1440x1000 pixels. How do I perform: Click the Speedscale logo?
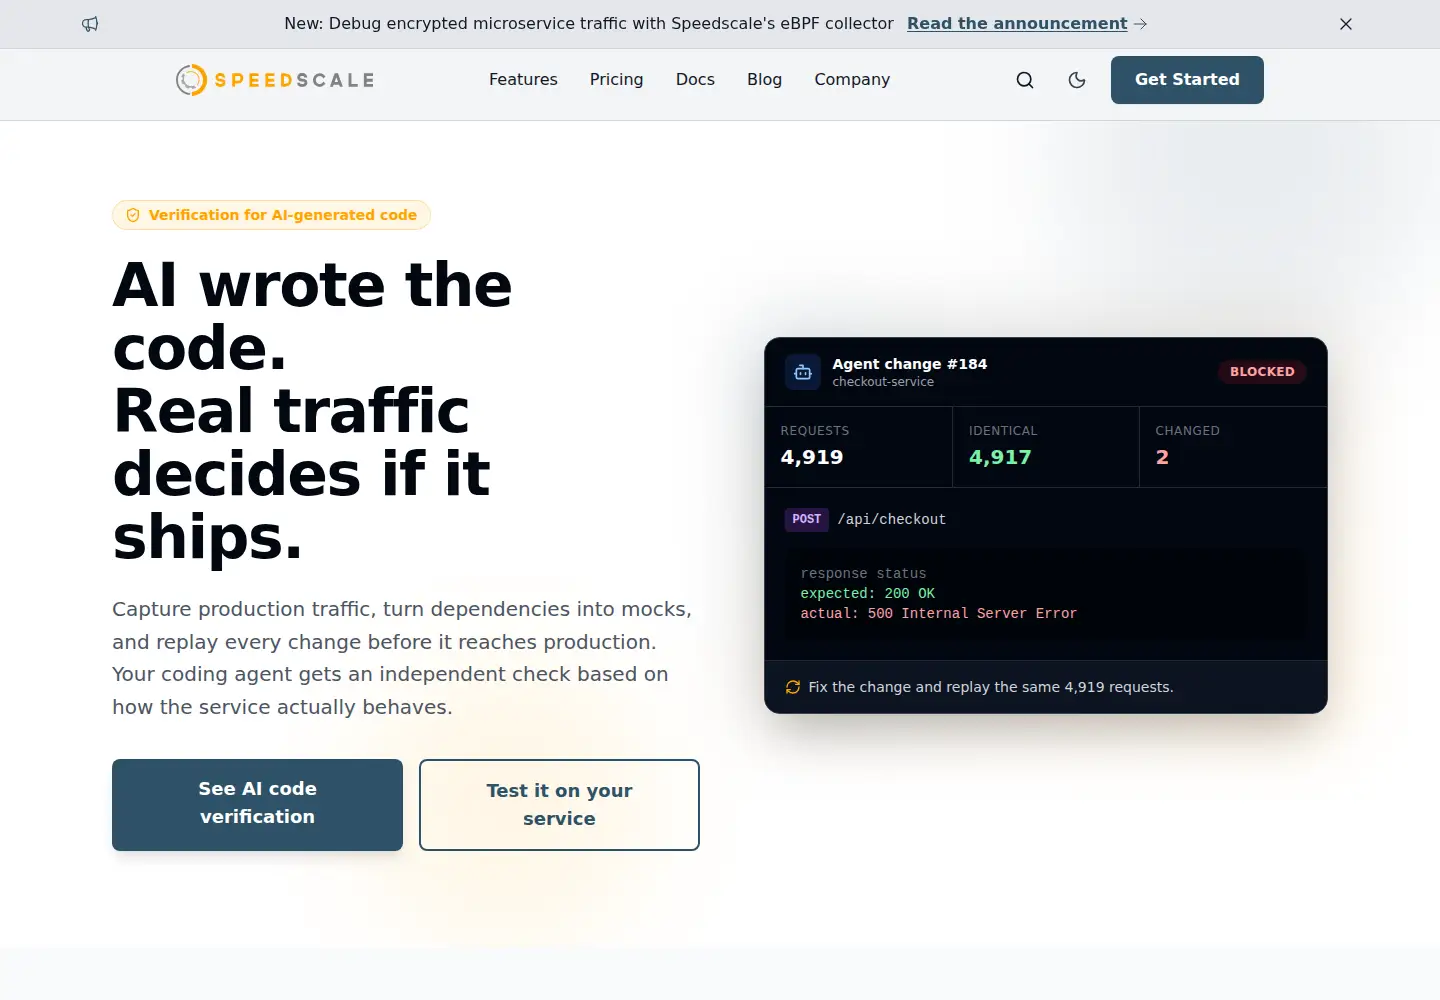[x=275, y=80]
